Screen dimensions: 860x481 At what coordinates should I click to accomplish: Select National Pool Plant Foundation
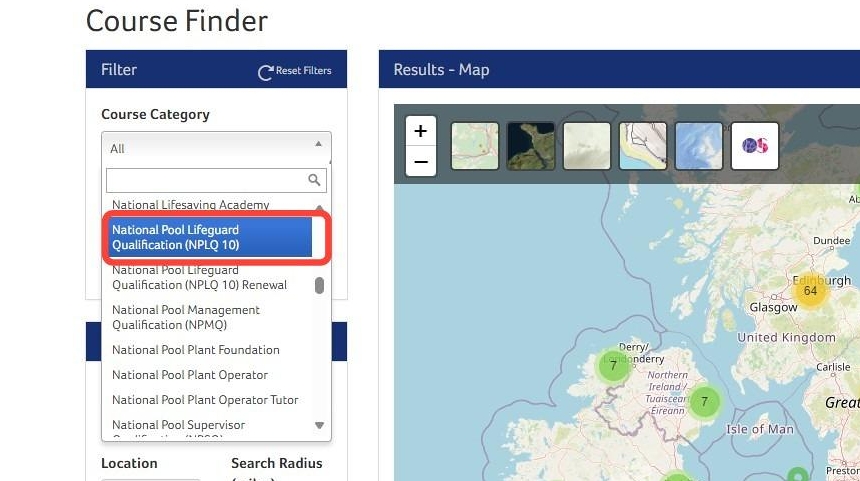(x=196, y=350)
